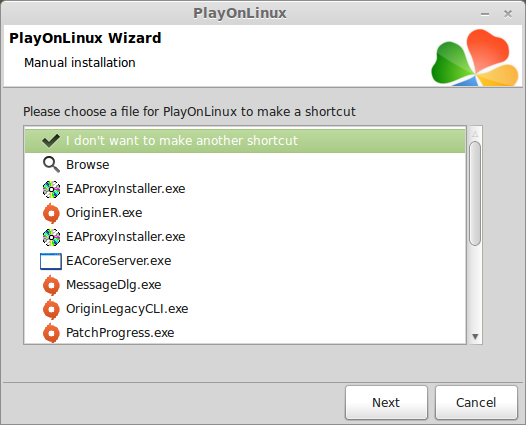Click the PlayOnLinux clover logo
Viewport: 526px width, 425px height.
[475, 57]
